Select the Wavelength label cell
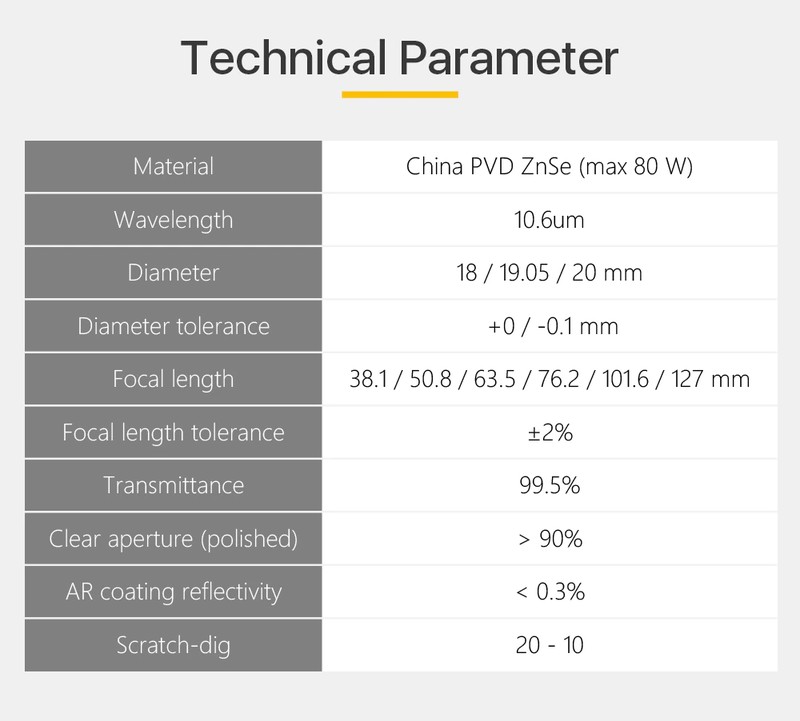 (173, 220)
